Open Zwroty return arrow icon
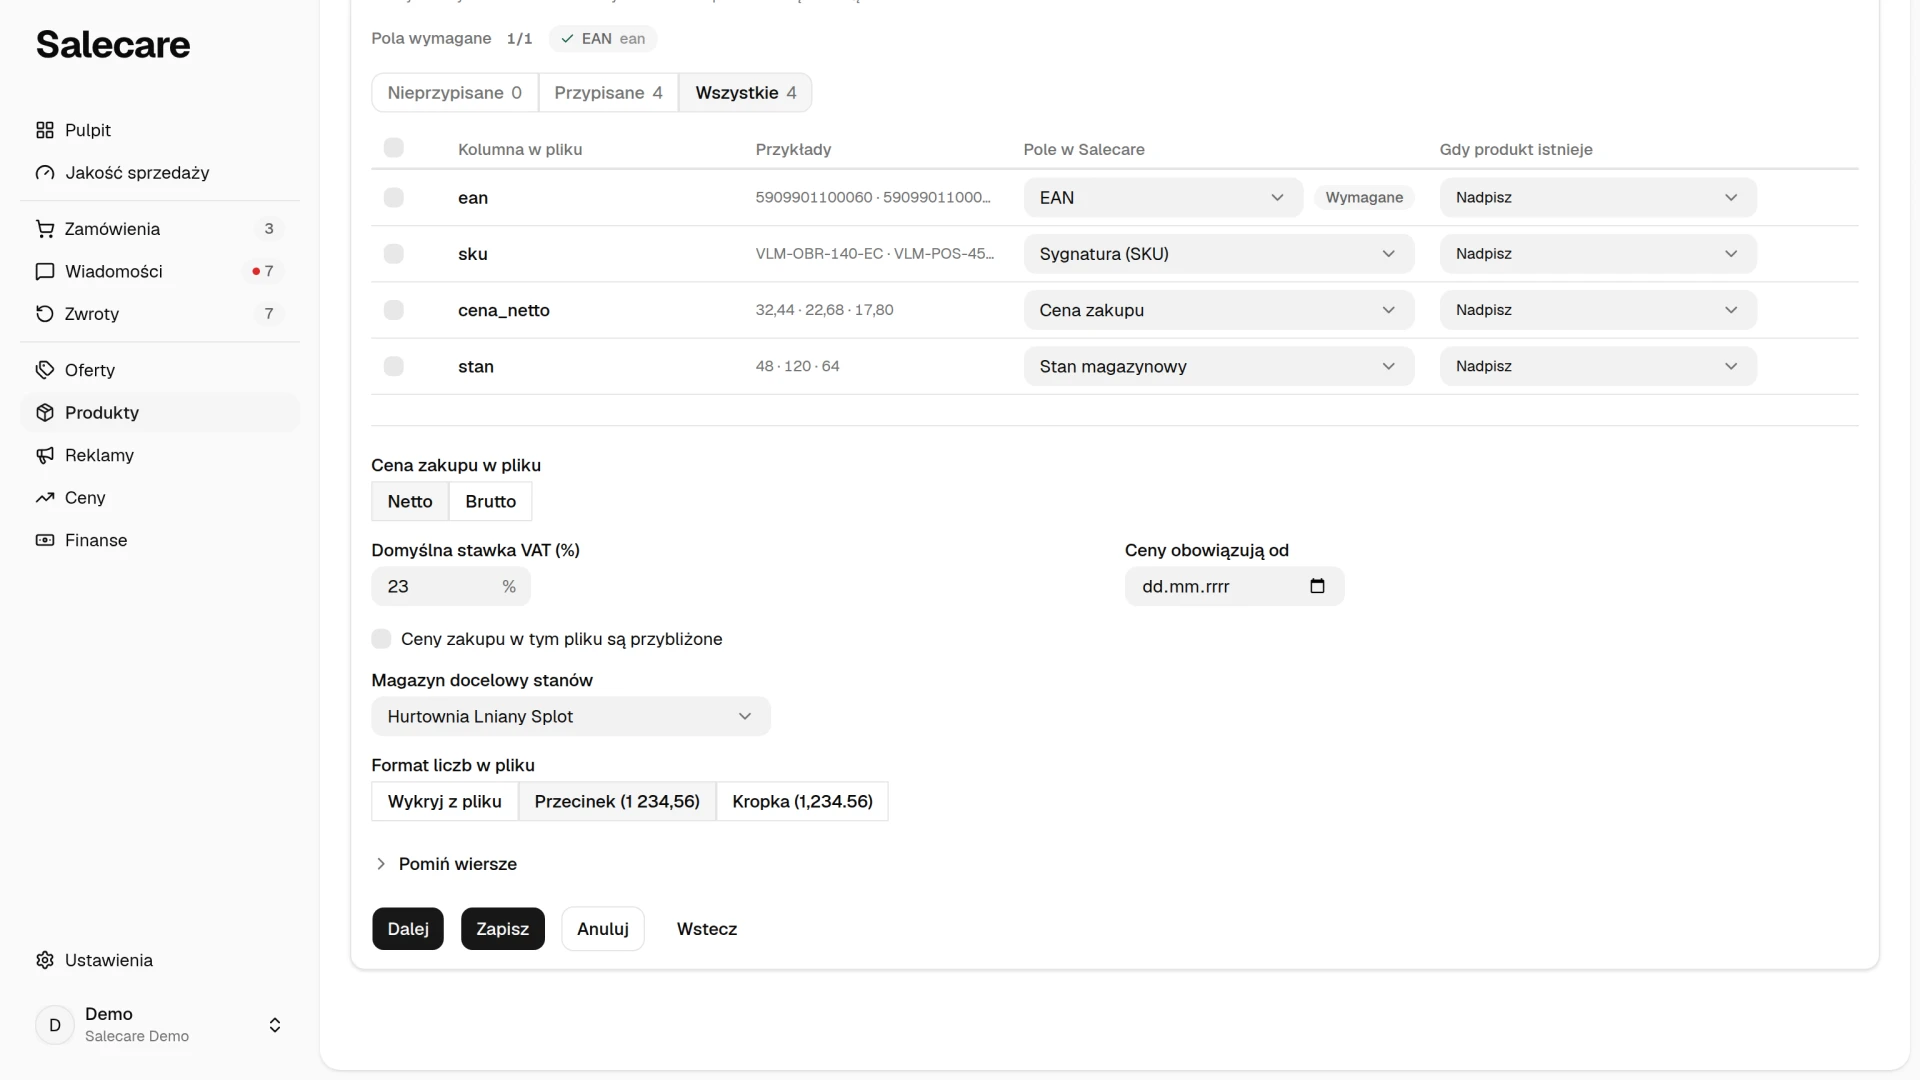The image size is (1920, 1080). point(45,314)
